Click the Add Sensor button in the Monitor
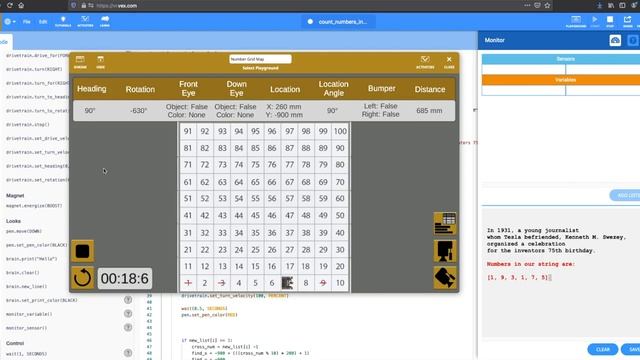The height and width of the screenshot is (360, 640). click(x=625, y=196)
